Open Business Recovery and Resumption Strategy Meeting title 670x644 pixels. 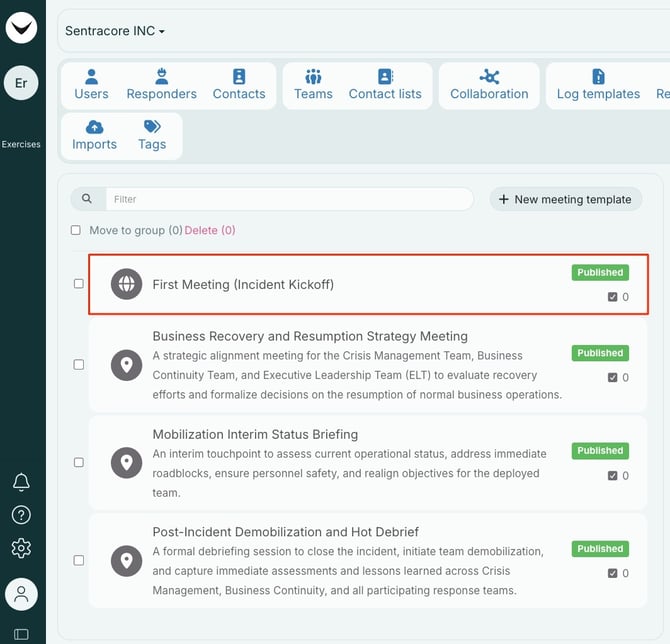click(310, 336)
